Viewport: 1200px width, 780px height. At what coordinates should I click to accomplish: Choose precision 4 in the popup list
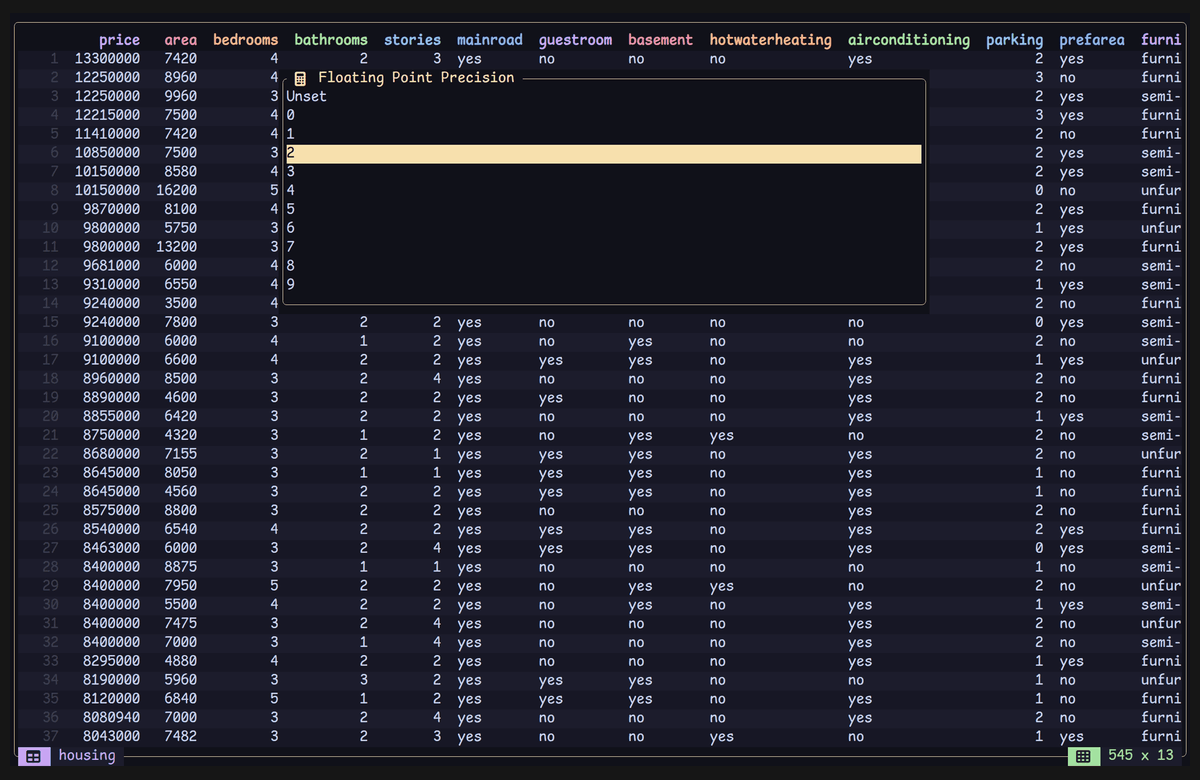pos(604,191)
